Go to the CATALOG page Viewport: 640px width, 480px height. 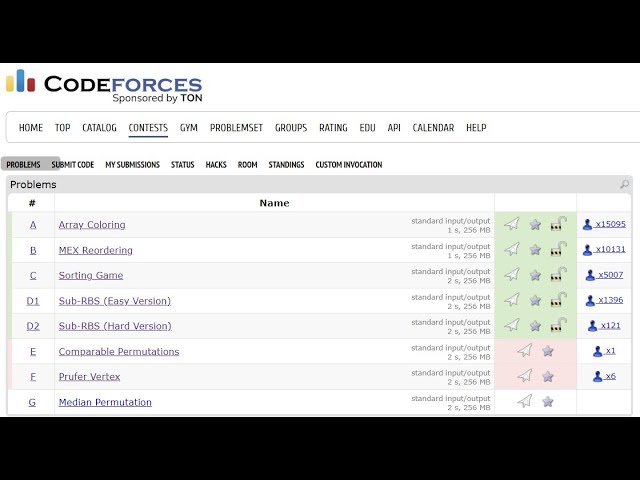(99, 128)
